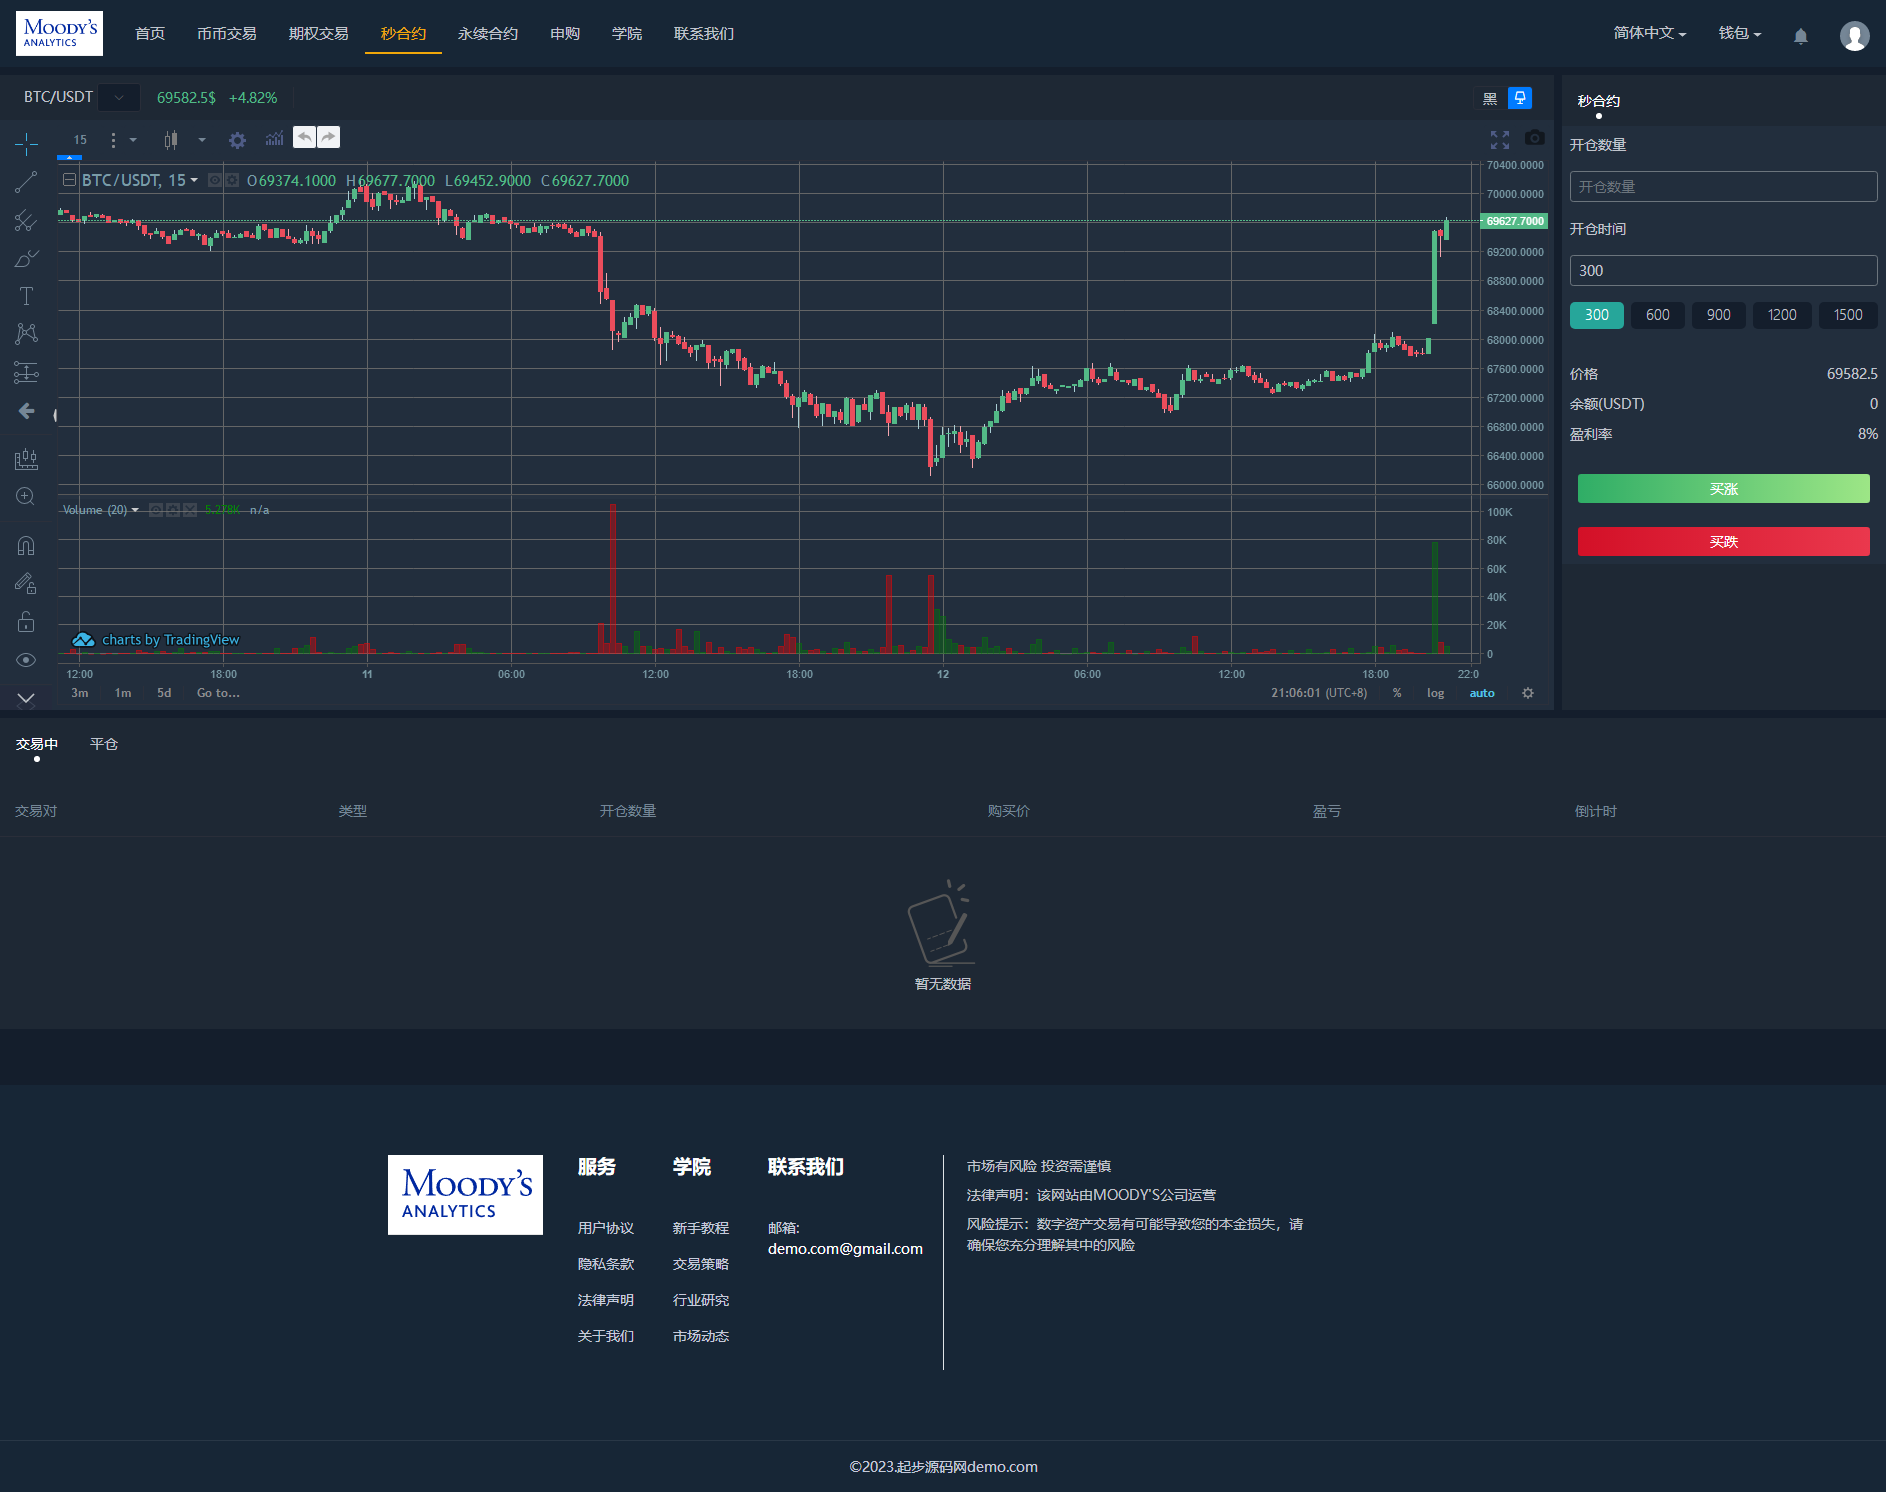
Task: Open the 永续合约 menu item
Action: tap(488, 34)
